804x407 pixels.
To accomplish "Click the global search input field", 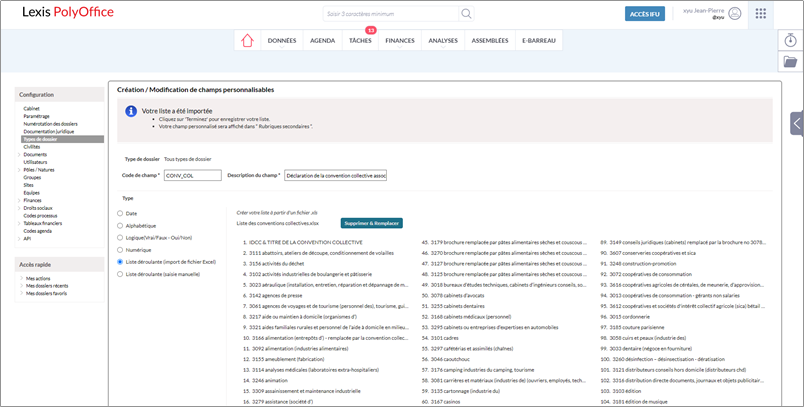I will (x=390, y=14).
